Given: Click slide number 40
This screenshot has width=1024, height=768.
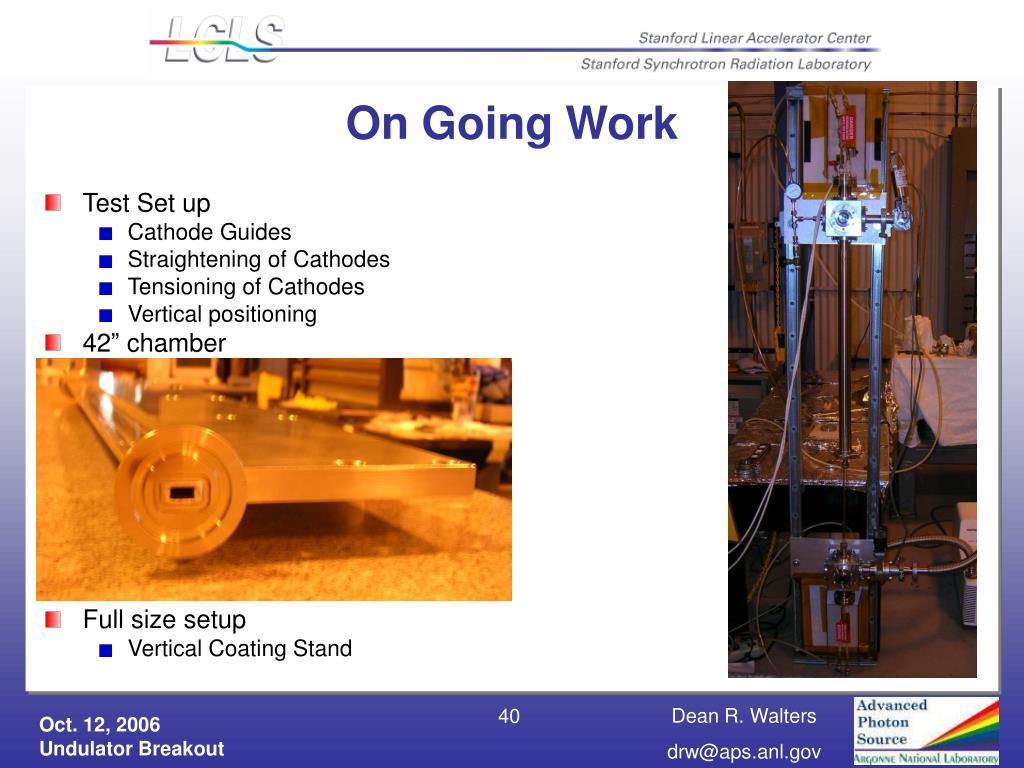Looking at the screenshot, I should [509, 716].
